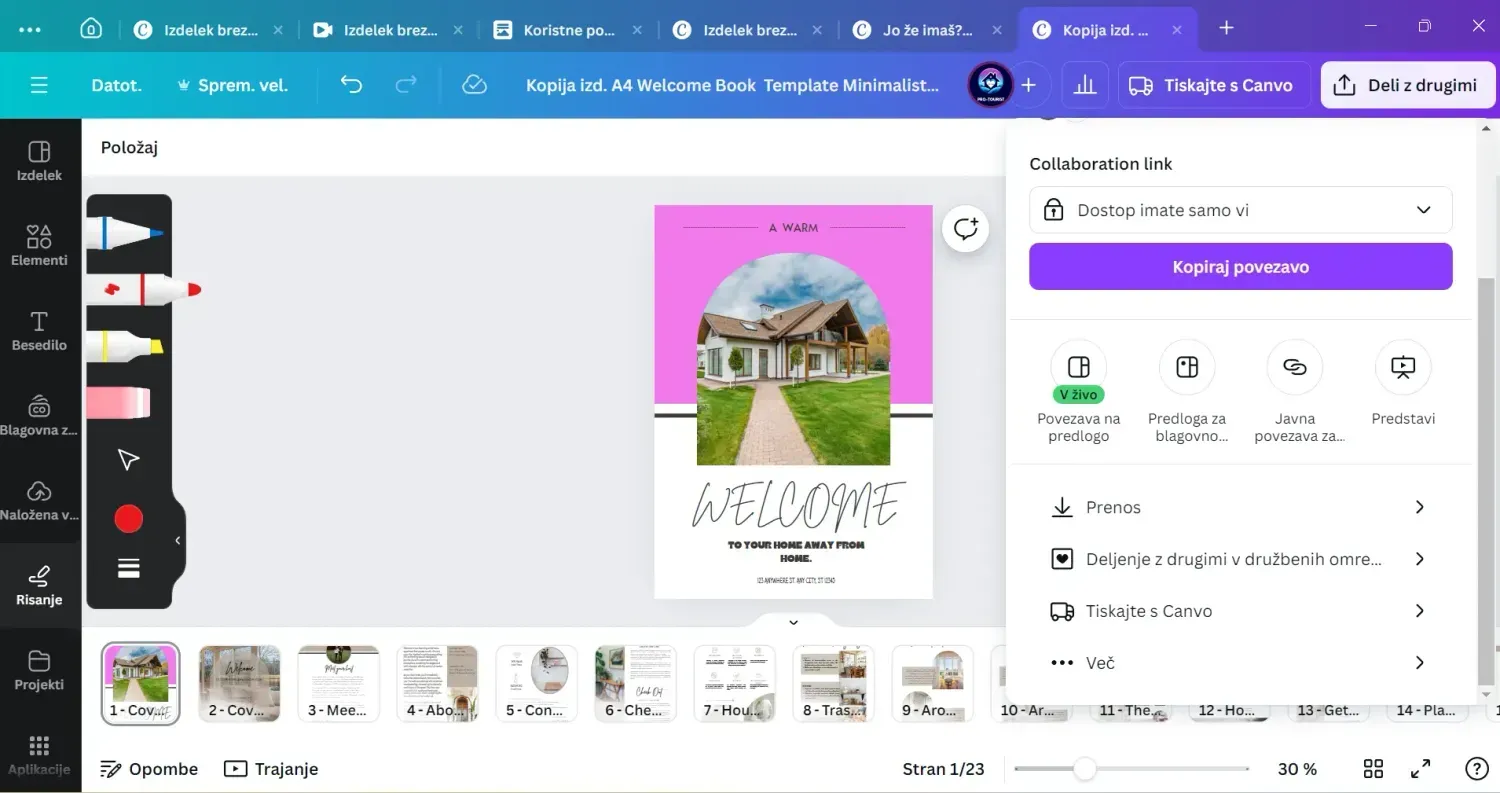Open the Blagovna znamka panel

[39, 415]
